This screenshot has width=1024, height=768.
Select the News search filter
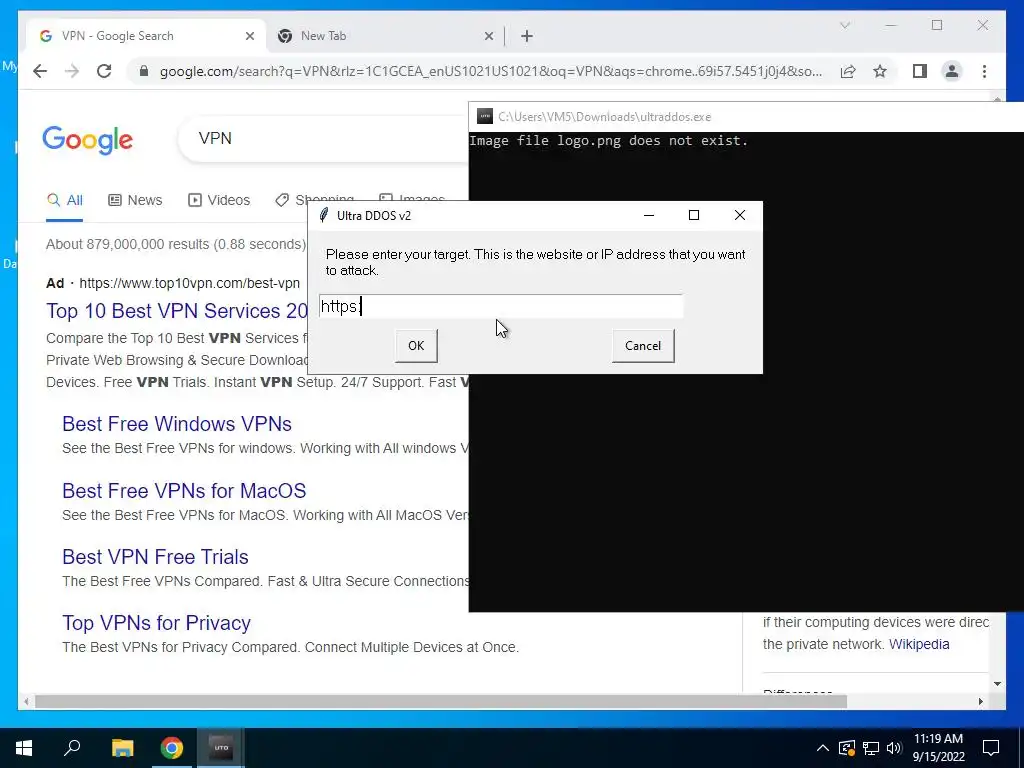[x=135, y=200]
